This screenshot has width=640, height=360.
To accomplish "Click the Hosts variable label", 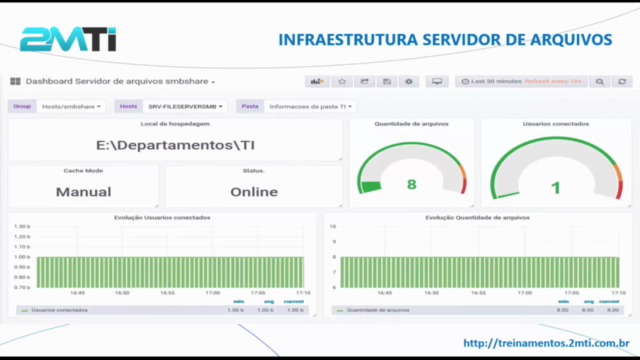I will point(128,106).
